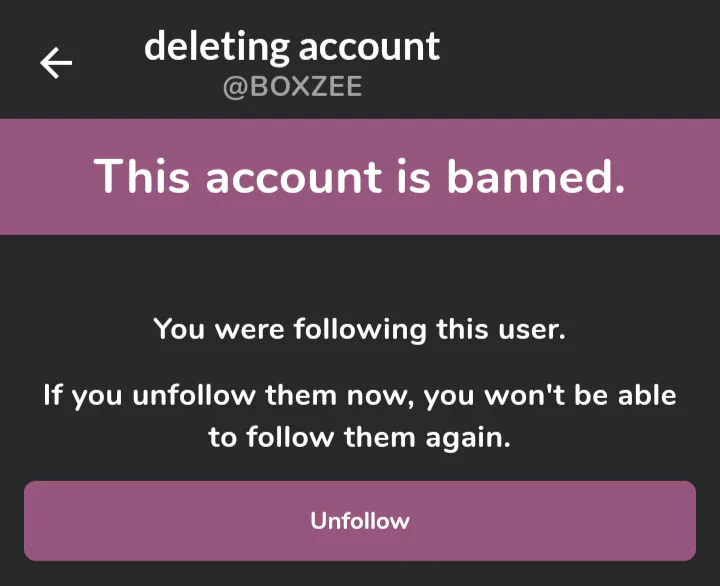Viewport: 720px width, 586px height.
Task: Tap 'If you unfollow them now' sentence
Action: coord(228,395)
